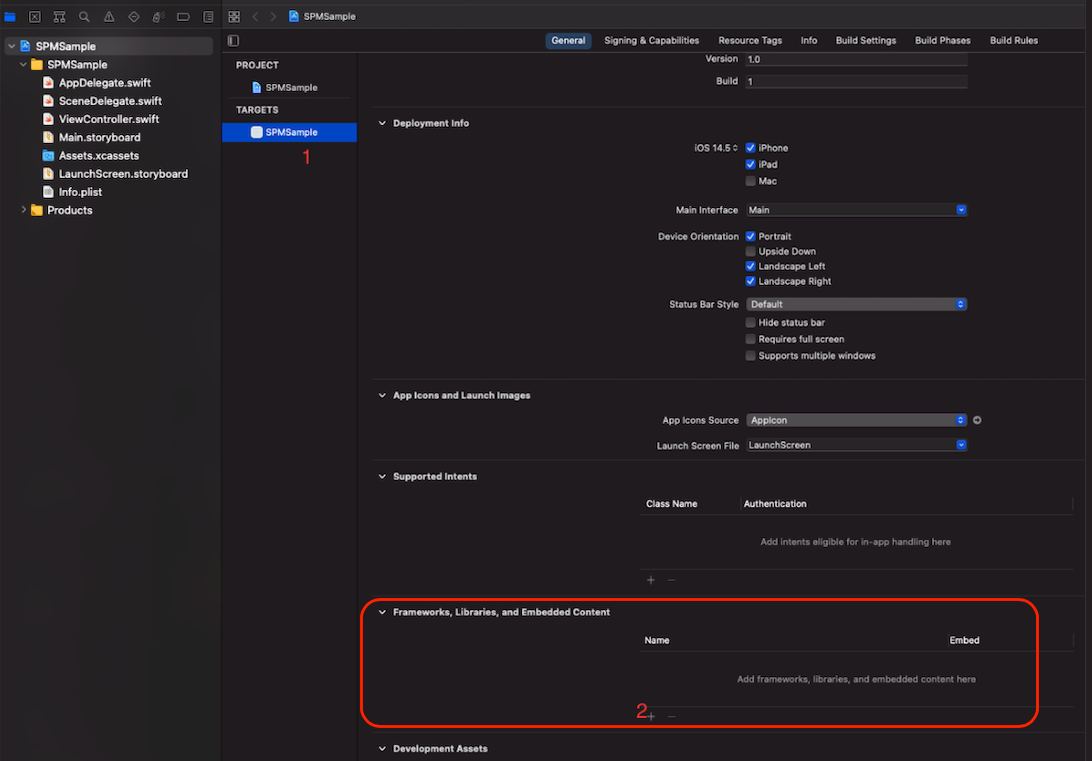Open the Debug navigator icon
The height and width of the screenshot is (761, 1092).
coord(159,17)
